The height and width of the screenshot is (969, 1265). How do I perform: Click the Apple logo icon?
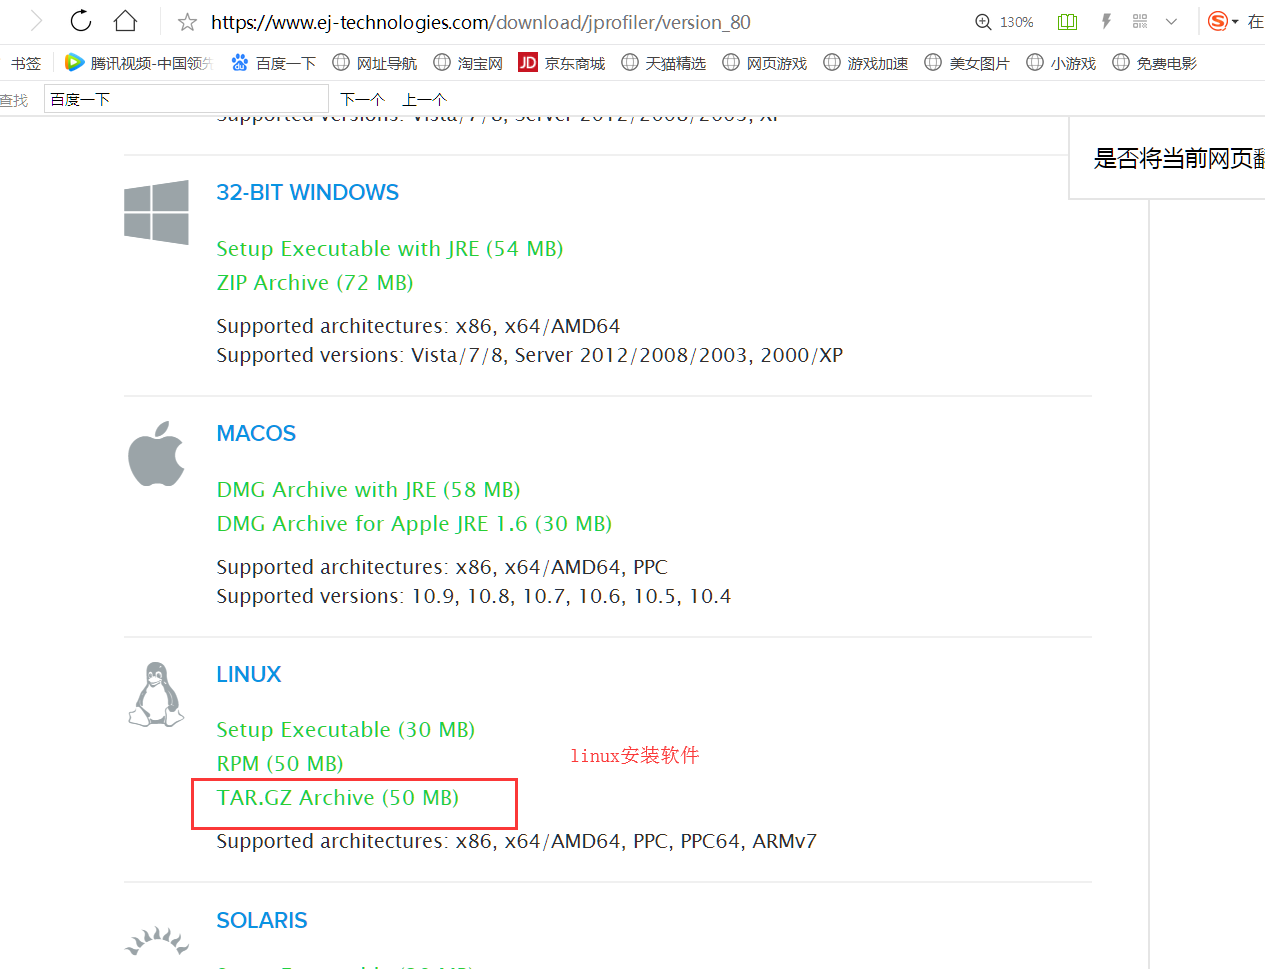[156, 453]
